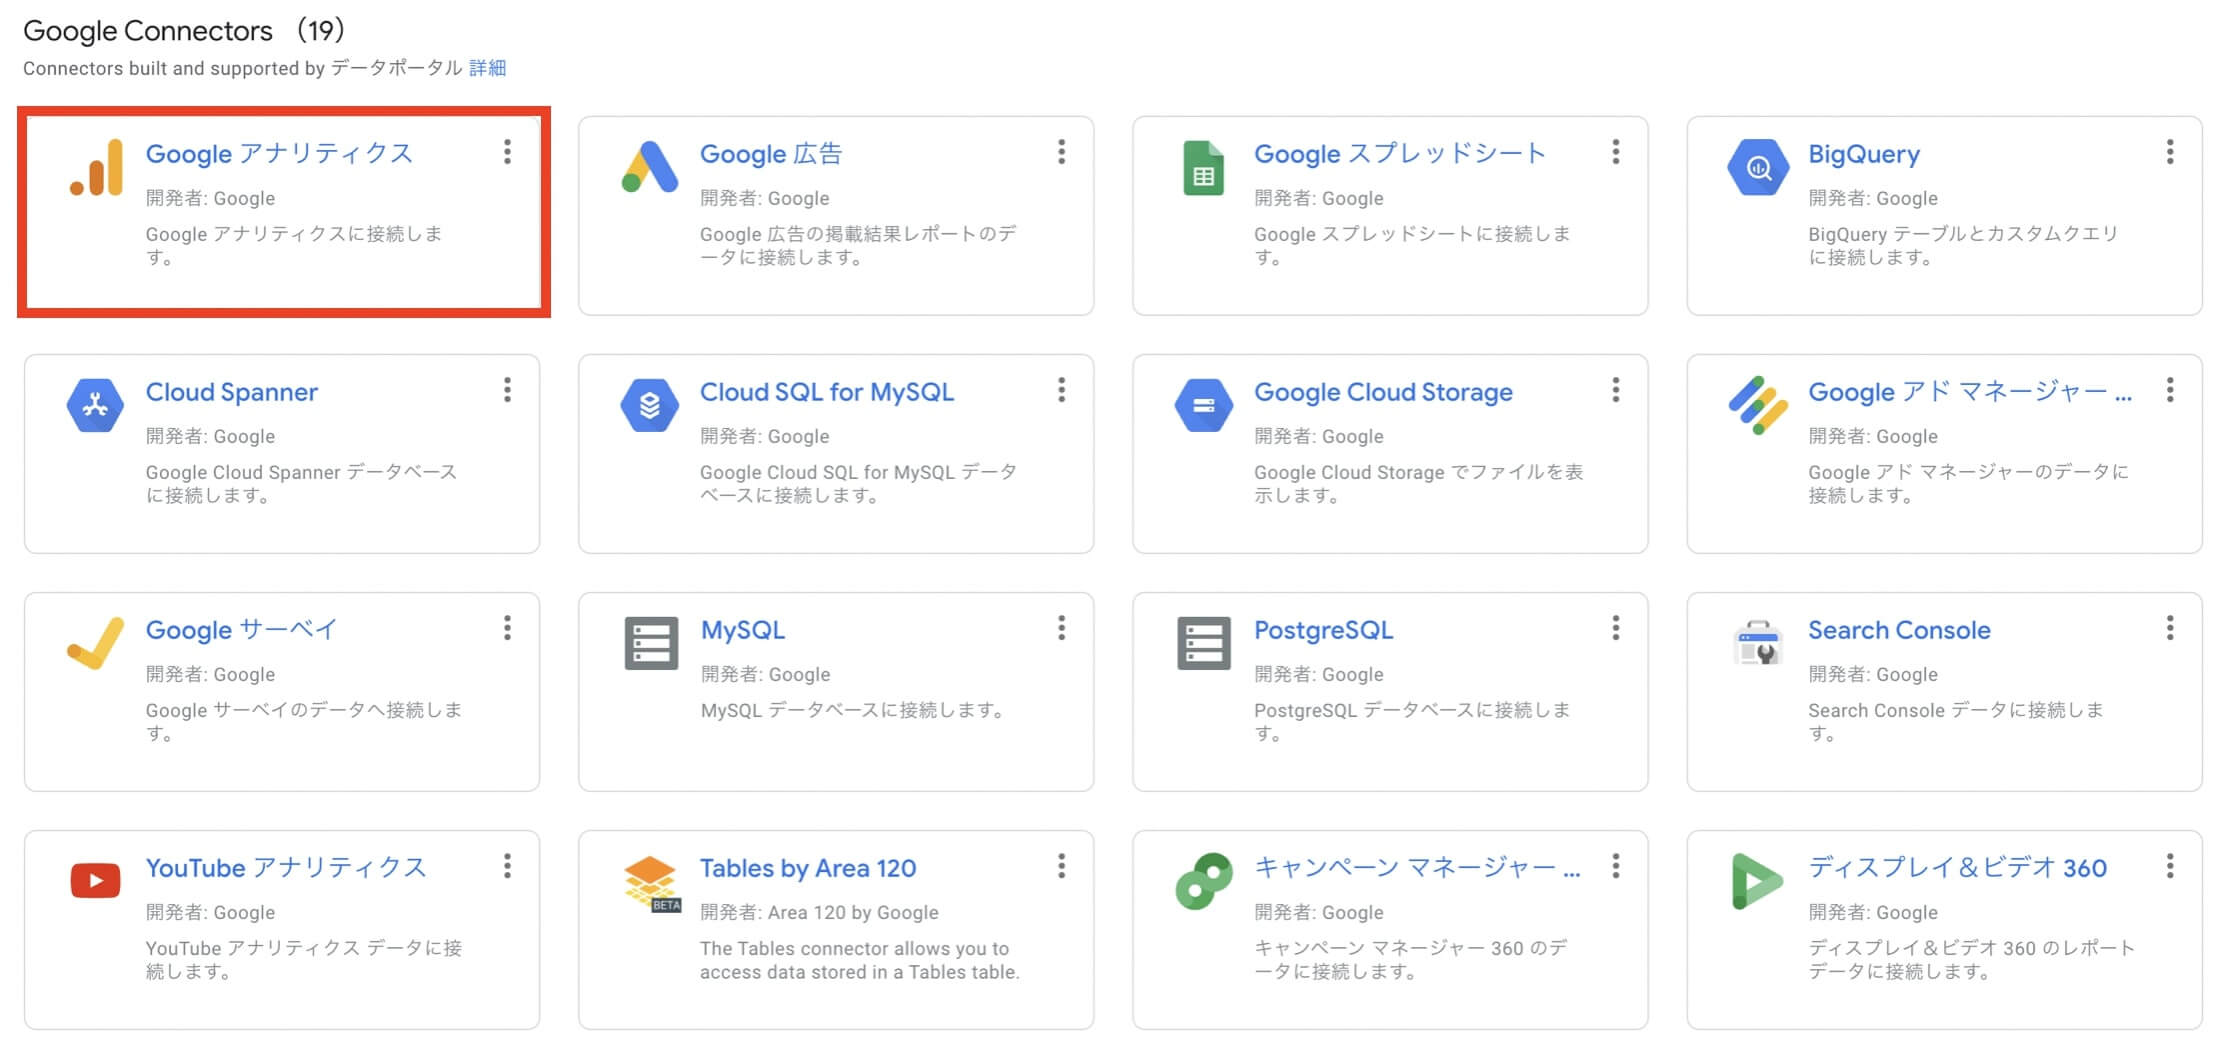The width and height of the screenshot is (2228, 1046).
Task: Open more options for Google スプレッドシート
Action: pyautogui.click(x=1616, y=152)
